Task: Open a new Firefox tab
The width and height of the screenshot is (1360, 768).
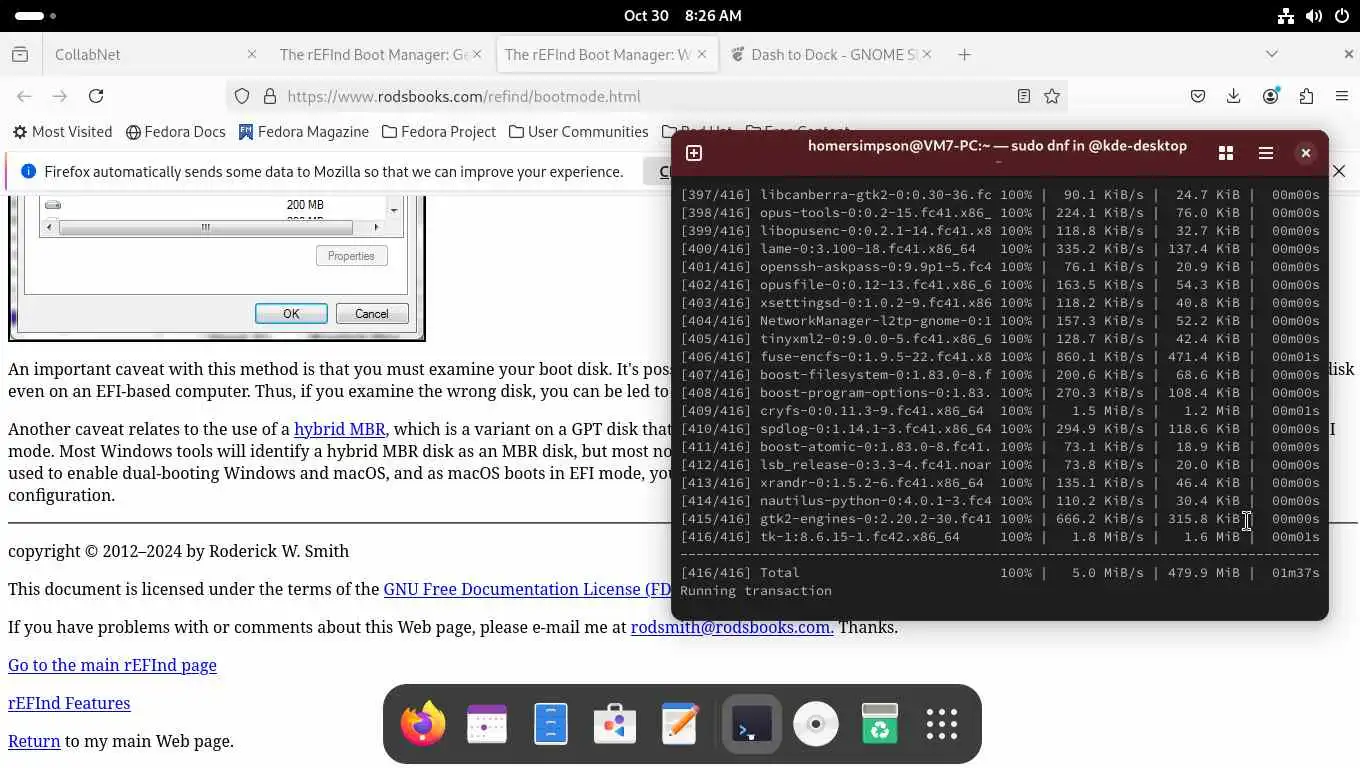Action: click(964, 54)
